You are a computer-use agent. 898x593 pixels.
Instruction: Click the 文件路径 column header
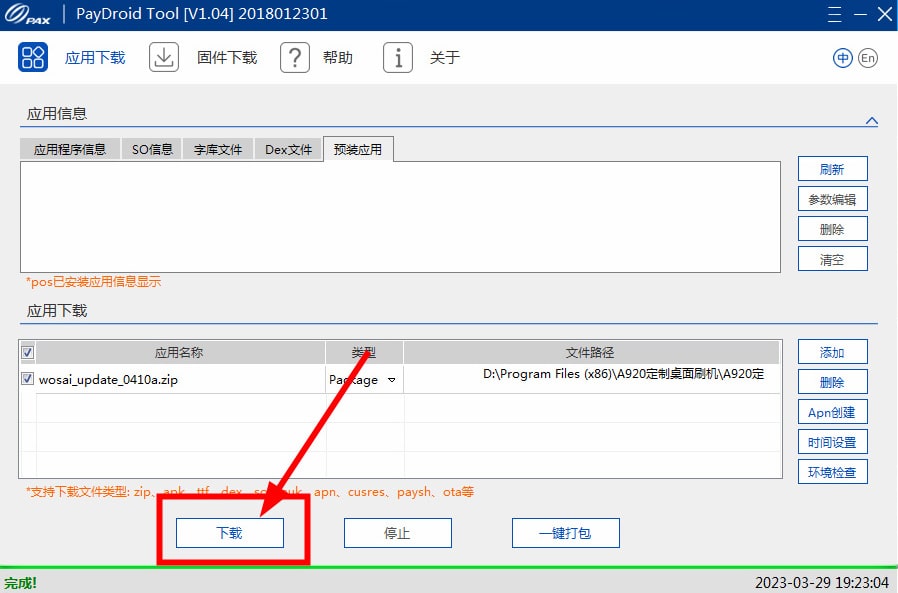(590, 352)
